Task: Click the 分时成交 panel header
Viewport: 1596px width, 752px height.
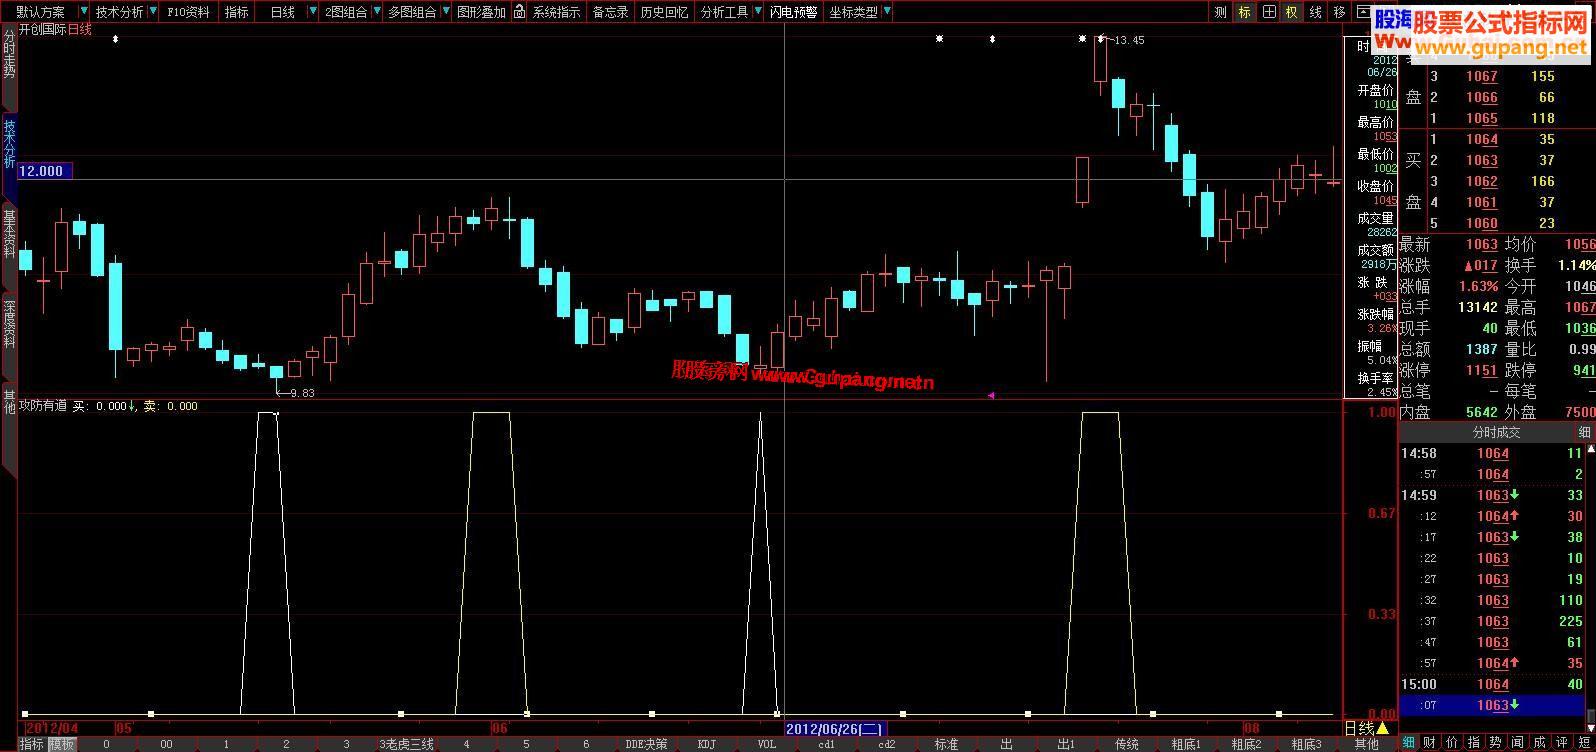Action: click(x=1496, y=432)
